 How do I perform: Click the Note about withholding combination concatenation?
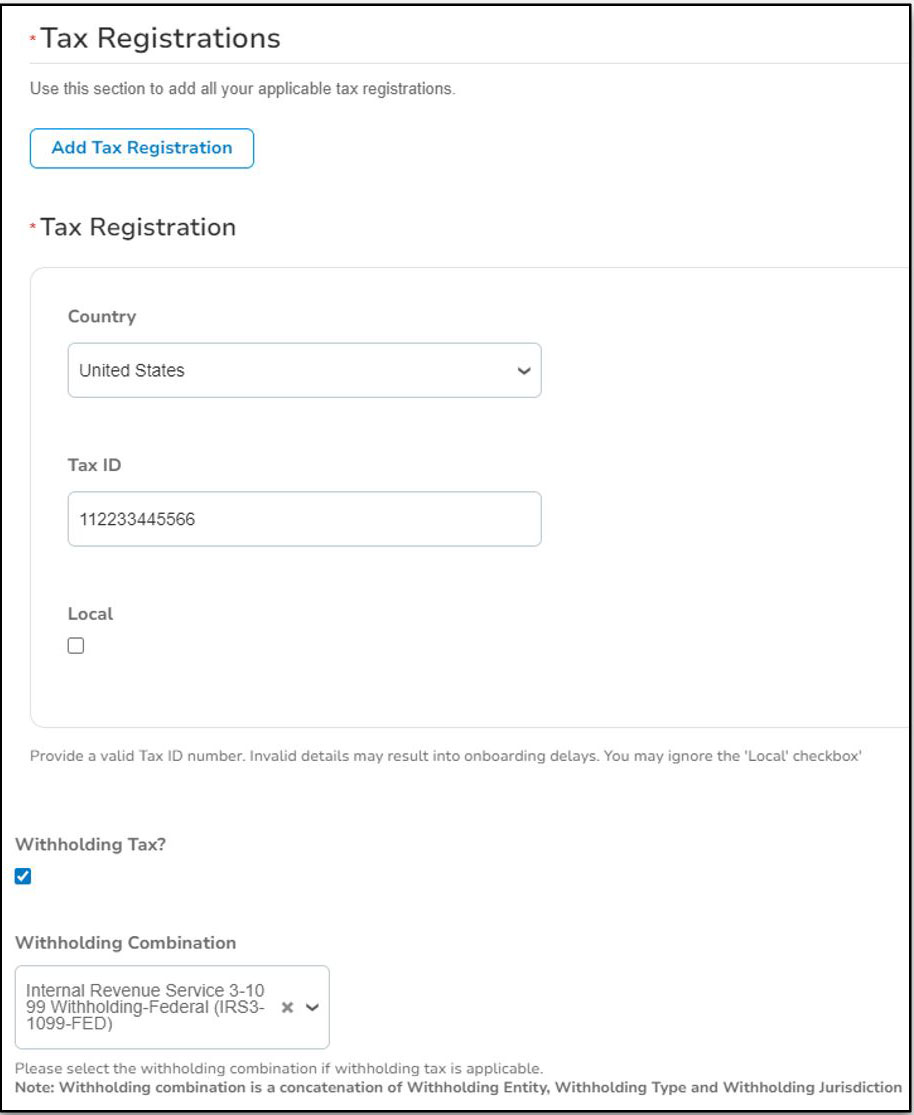pos(458,1087)
